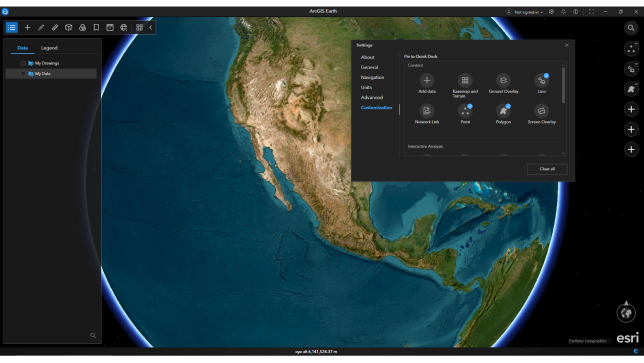Unpin the checked Point item in Settings
The height and width of the screenshot is (363, 644).
(465, 111)
